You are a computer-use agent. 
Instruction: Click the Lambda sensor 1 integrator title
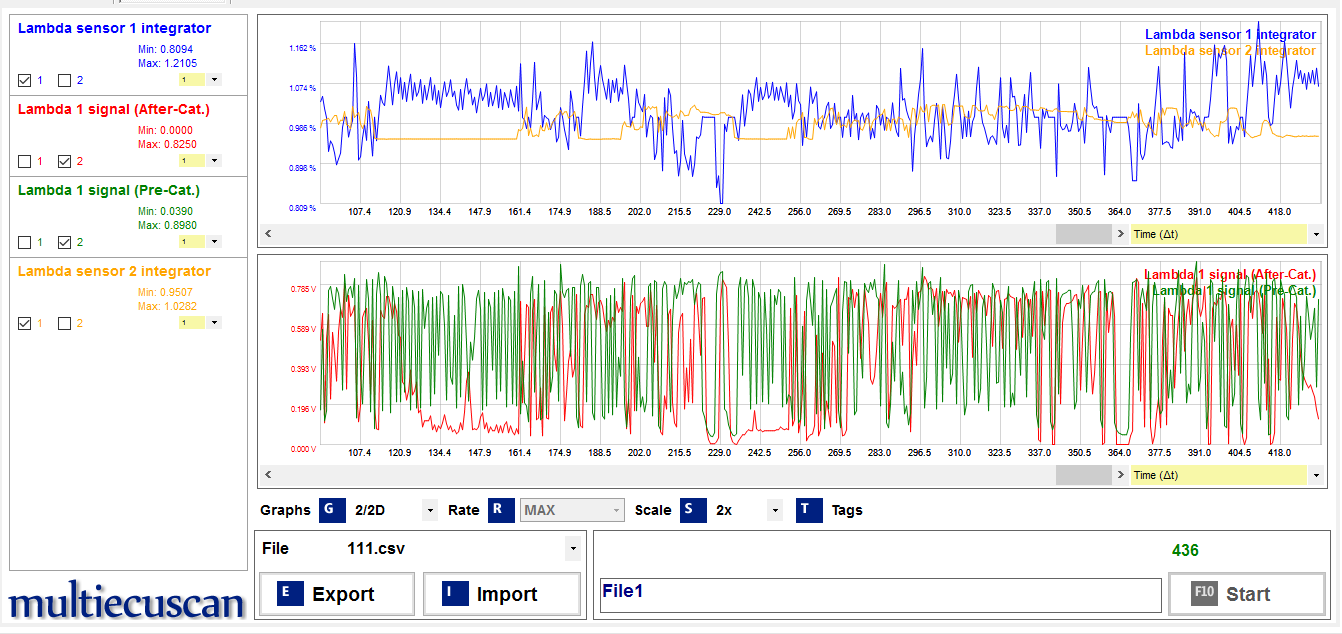pyautogui.click(x=114, y=28)
